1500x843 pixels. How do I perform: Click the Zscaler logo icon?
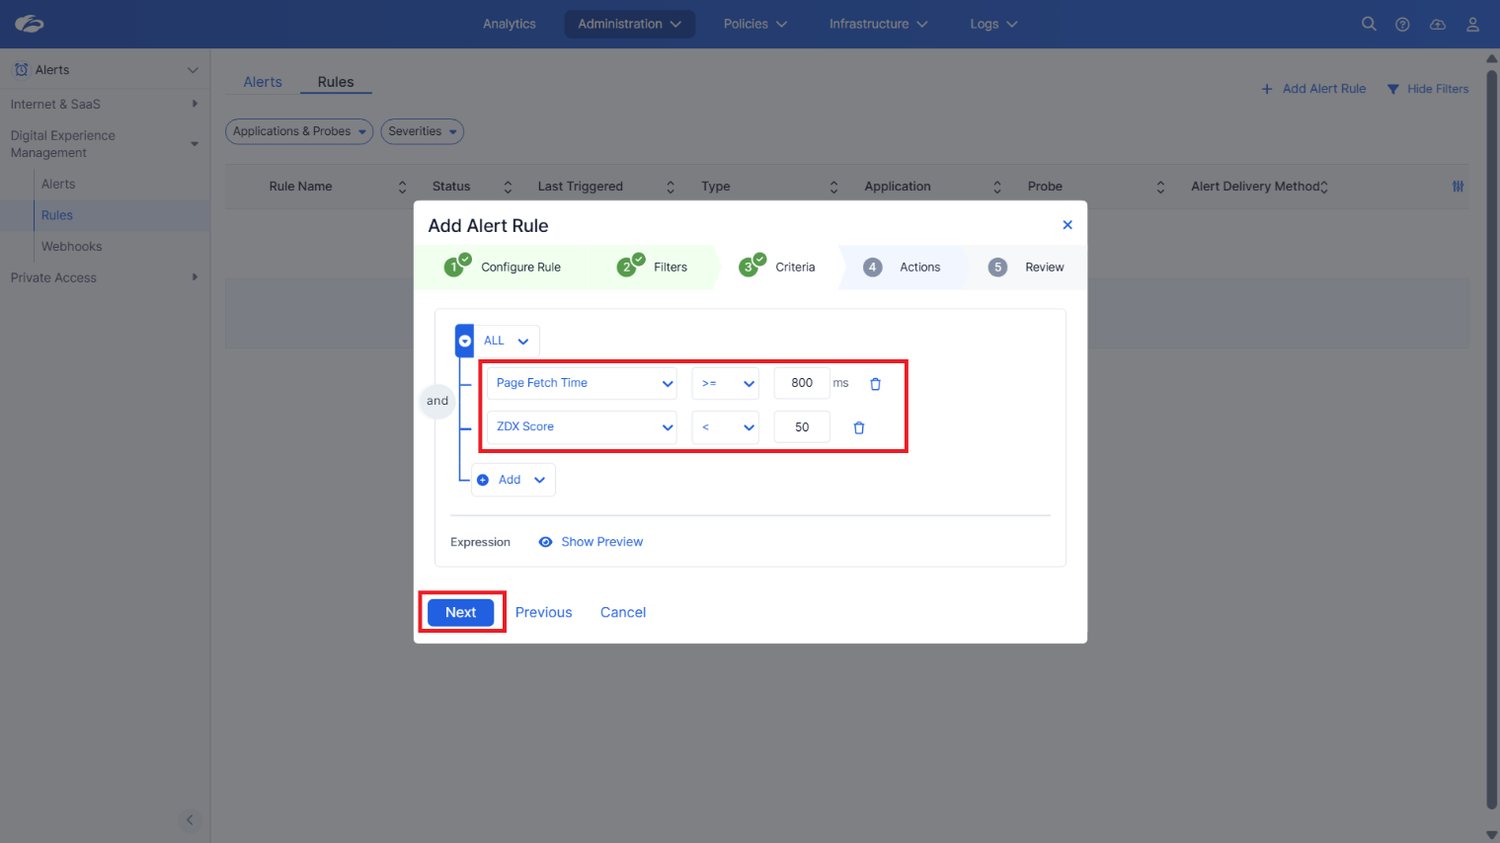29,24
